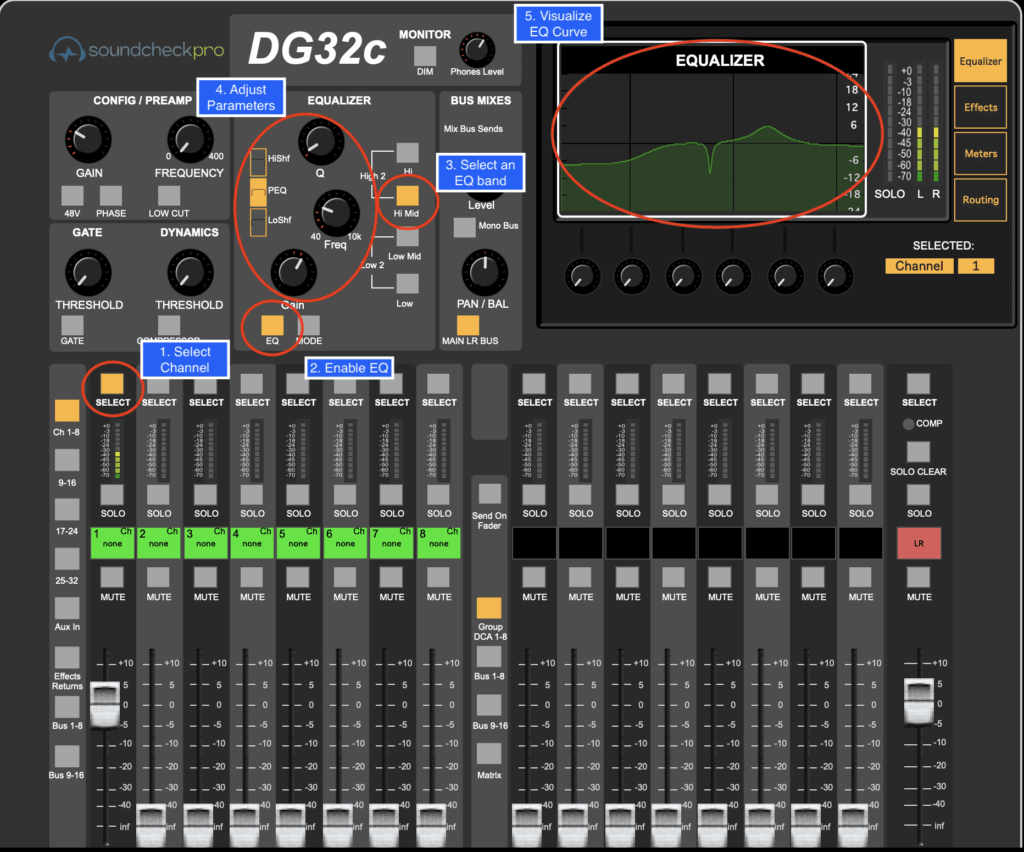
Task: Select the Group DCA 1-8 layer
Action: pyautogui.click(x=488, y=608)
